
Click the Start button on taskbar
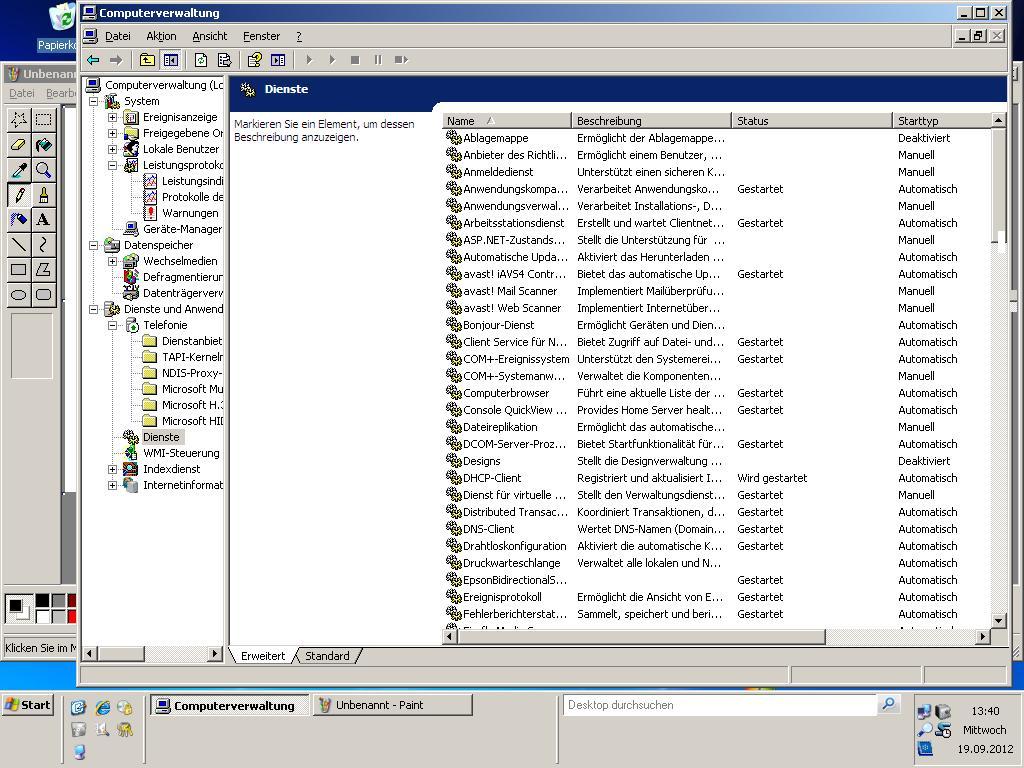[x=28, y=705]
